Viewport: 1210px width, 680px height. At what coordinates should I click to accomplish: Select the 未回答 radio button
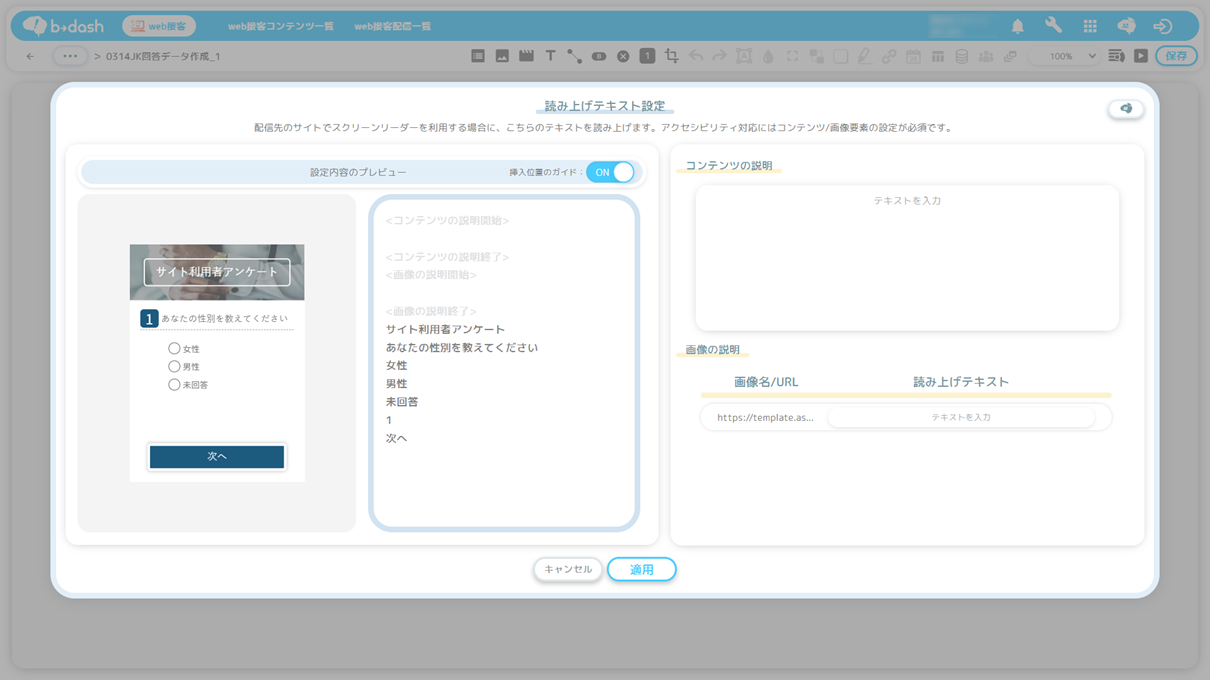point(174,385)
